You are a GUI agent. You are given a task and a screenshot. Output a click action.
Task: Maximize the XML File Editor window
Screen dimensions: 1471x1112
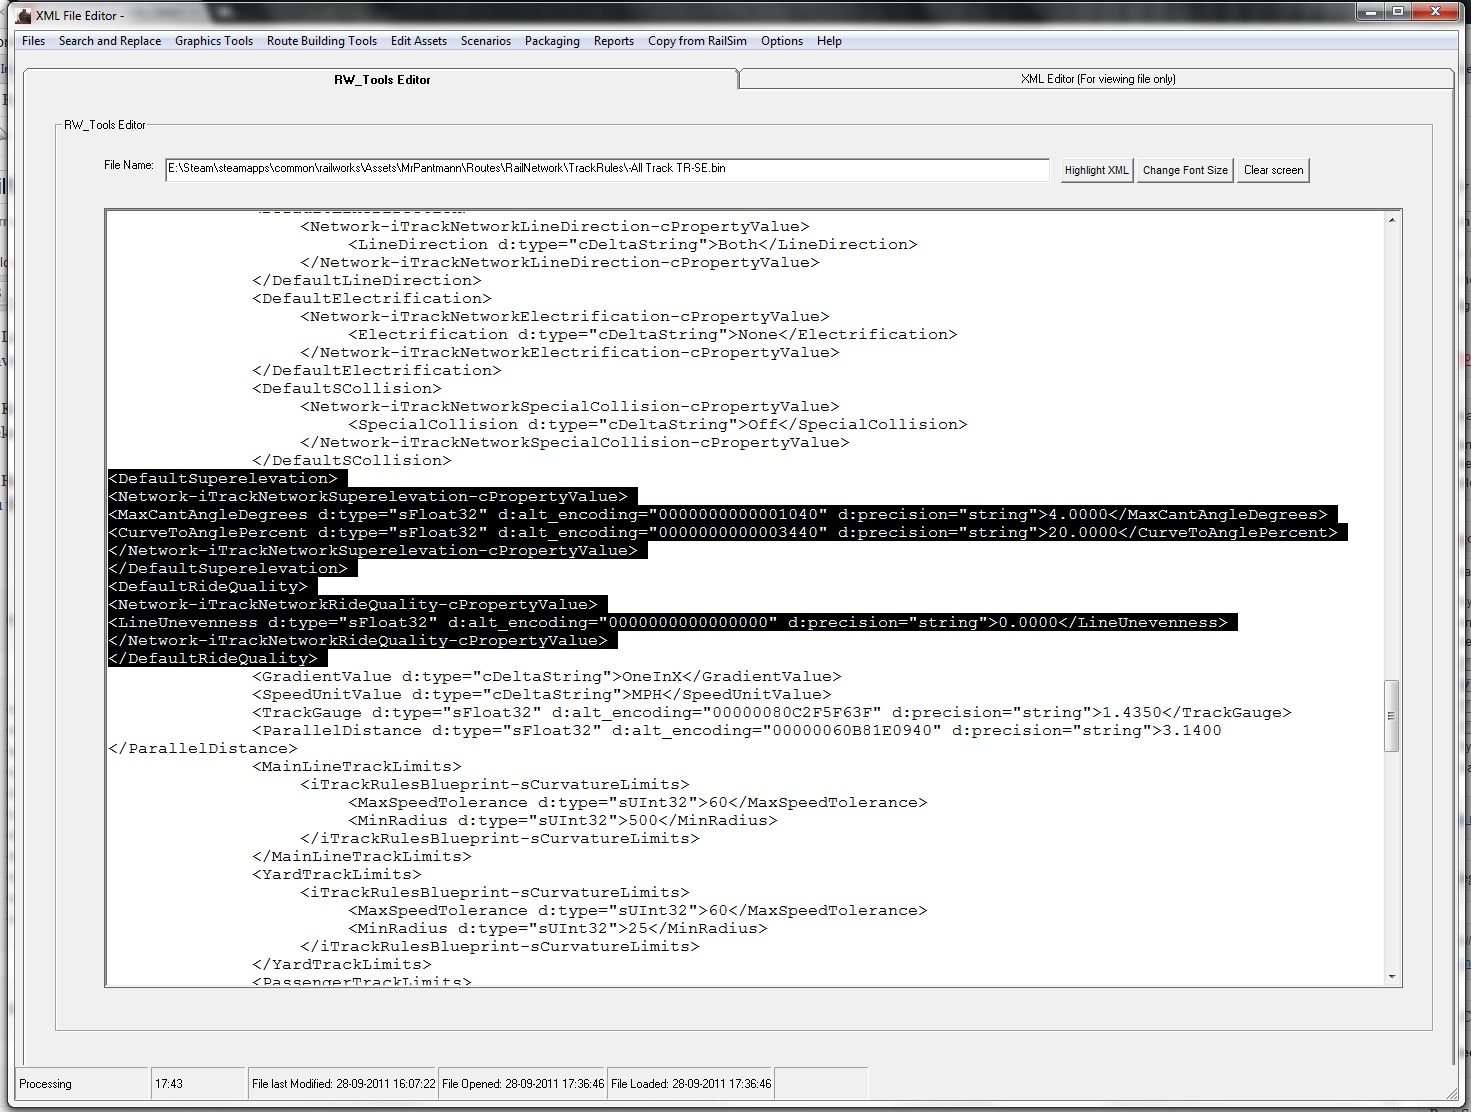(1397, 12)
